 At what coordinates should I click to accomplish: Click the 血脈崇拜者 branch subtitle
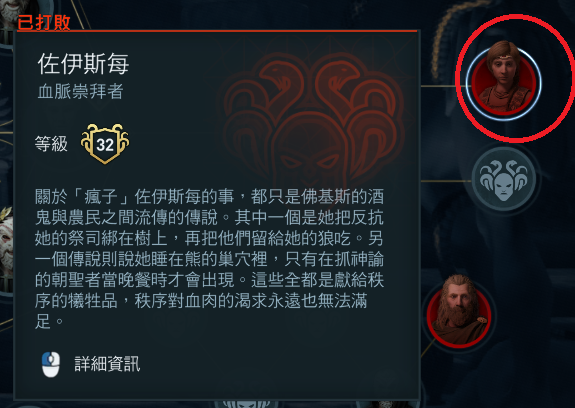pyautogui.click(x=80, y=92)
